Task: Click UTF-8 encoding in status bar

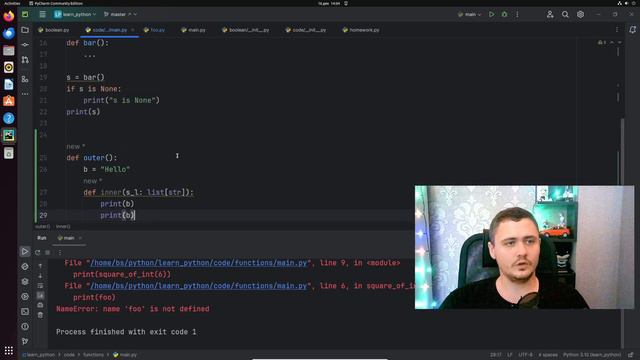Action: pos(525,355)
